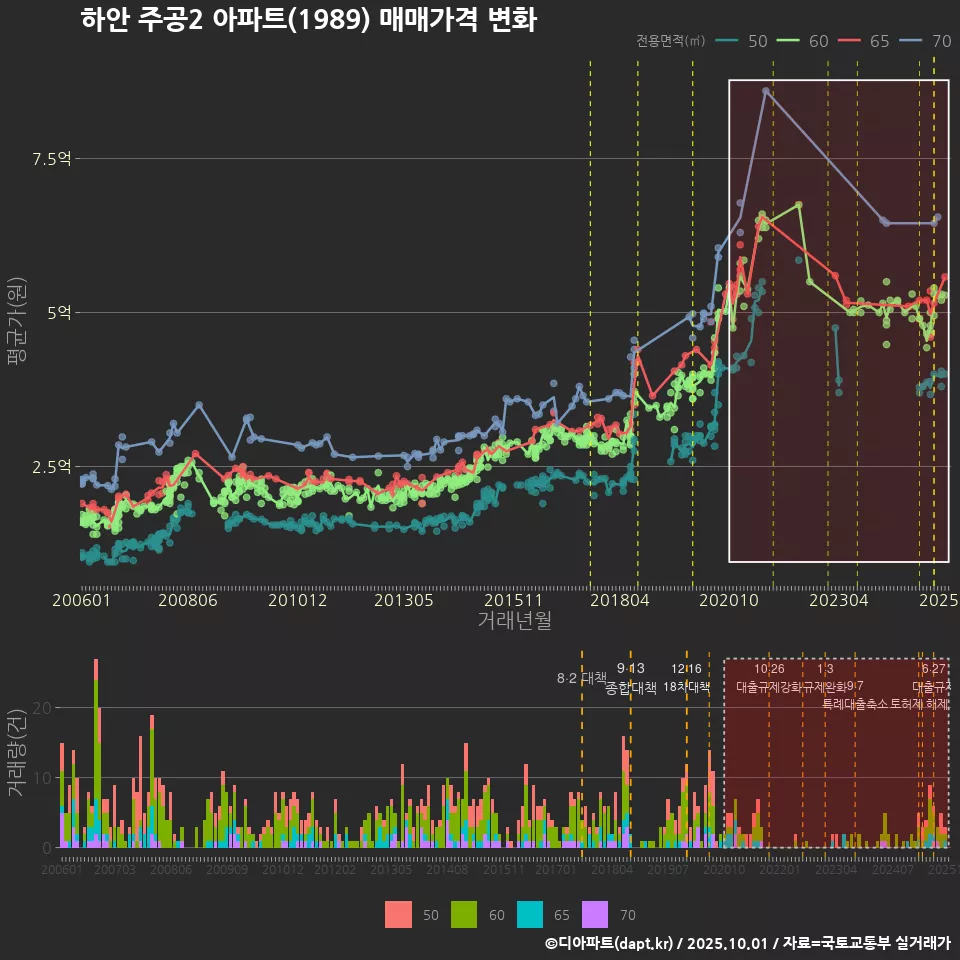The height and width of the screenshot is (960, 960).
Task: Click the peak point of the 70 line
Action: tap(766, 90)
